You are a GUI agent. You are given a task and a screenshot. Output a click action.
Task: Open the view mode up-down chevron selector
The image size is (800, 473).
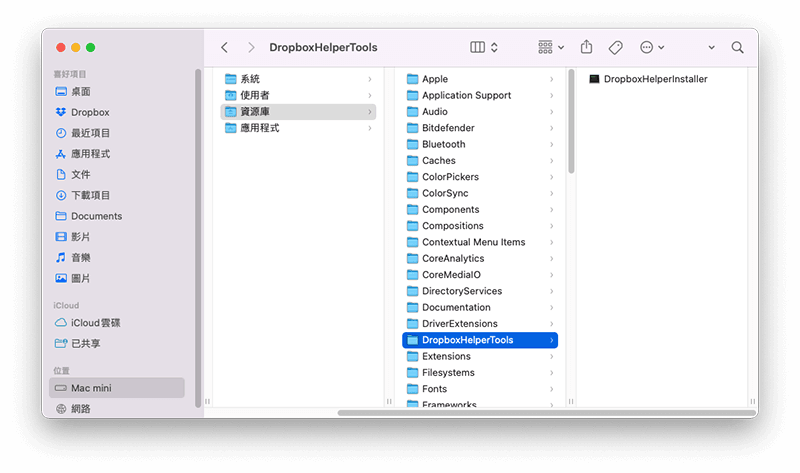tap(494, 47)
